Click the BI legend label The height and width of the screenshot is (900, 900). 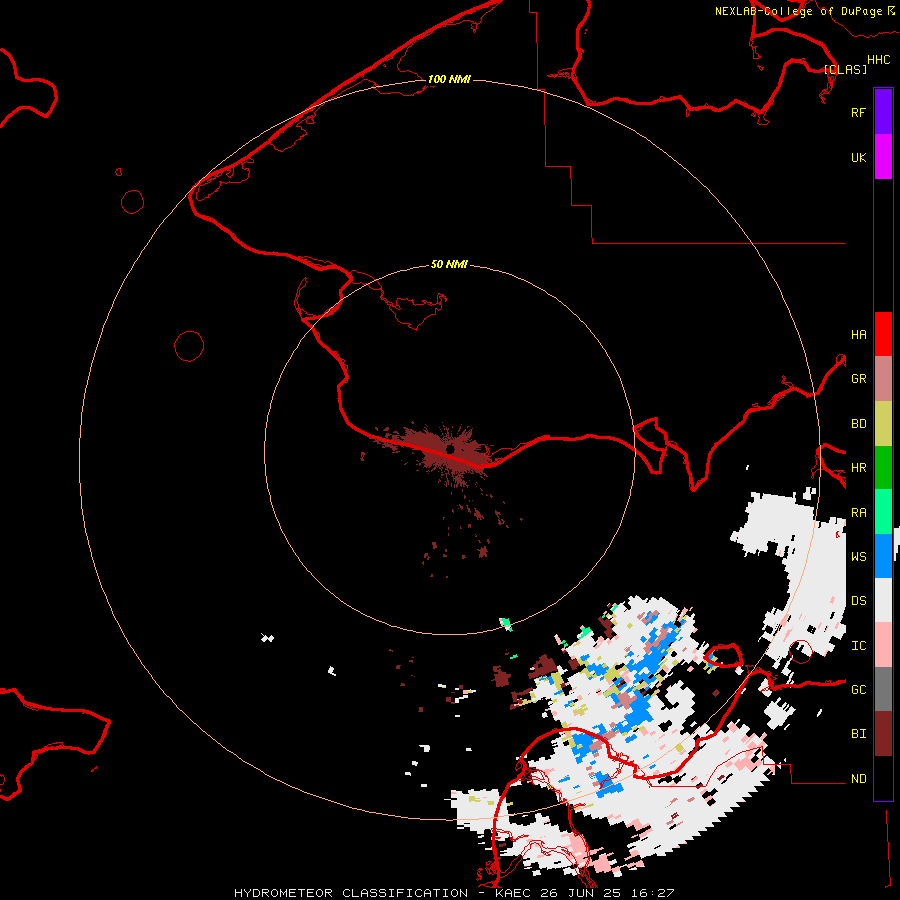858,734
